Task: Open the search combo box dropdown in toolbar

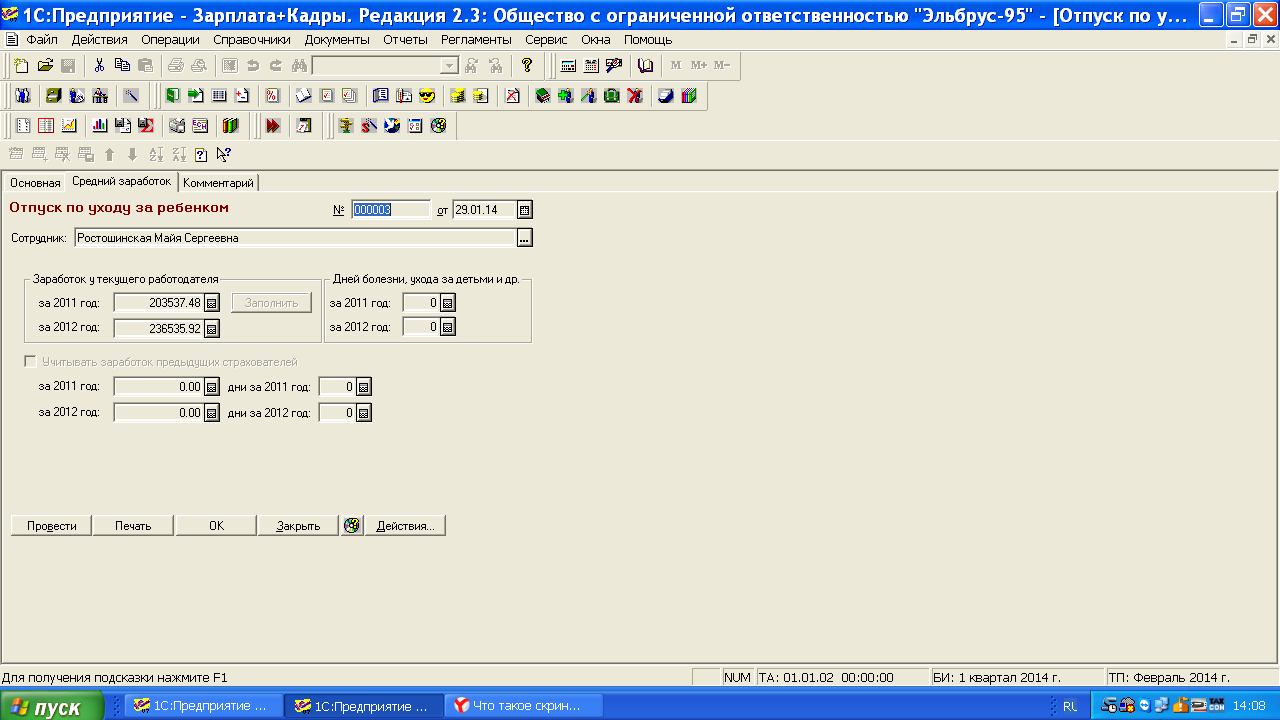Action: click(x=449, y=66)
